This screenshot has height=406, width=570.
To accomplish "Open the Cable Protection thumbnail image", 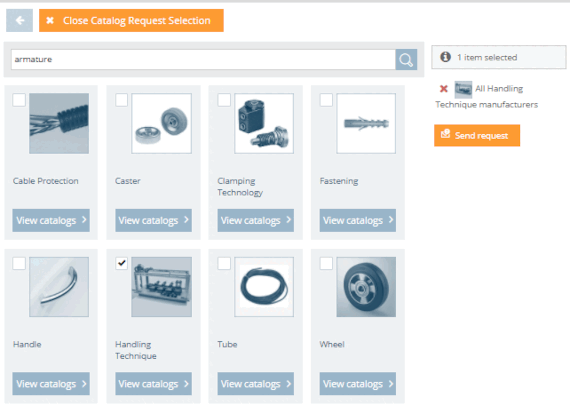I will click(x=59, y=123).
